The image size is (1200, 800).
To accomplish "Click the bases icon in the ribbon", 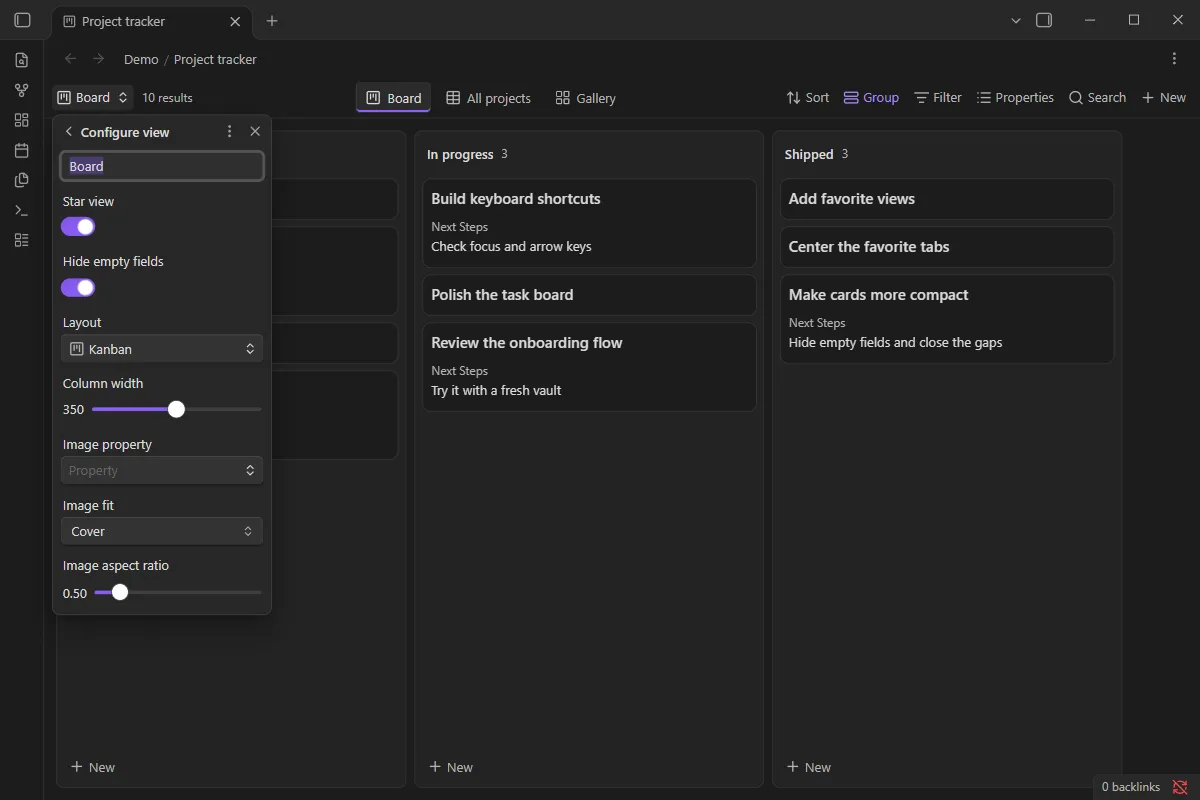I will [x=22, y=240].
